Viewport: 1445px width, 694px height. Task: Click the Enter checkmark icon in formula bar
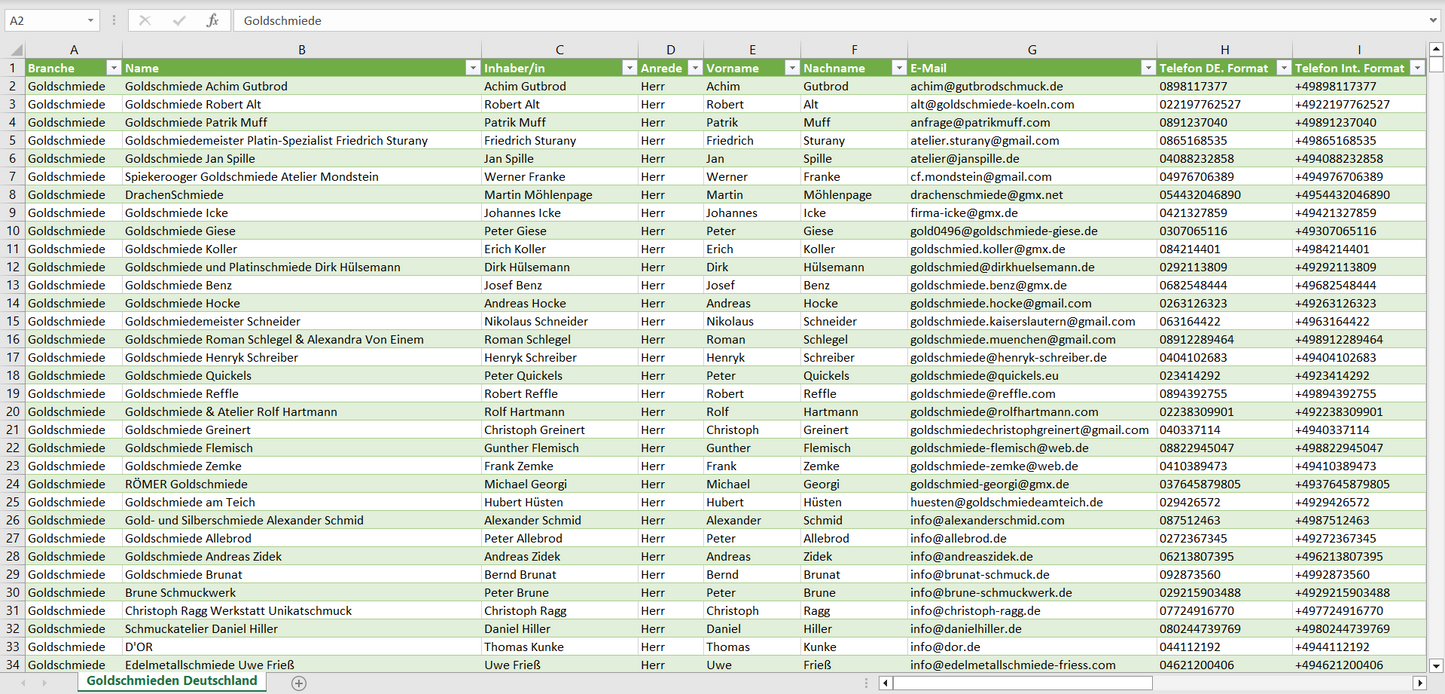click(x=179, y=20)
